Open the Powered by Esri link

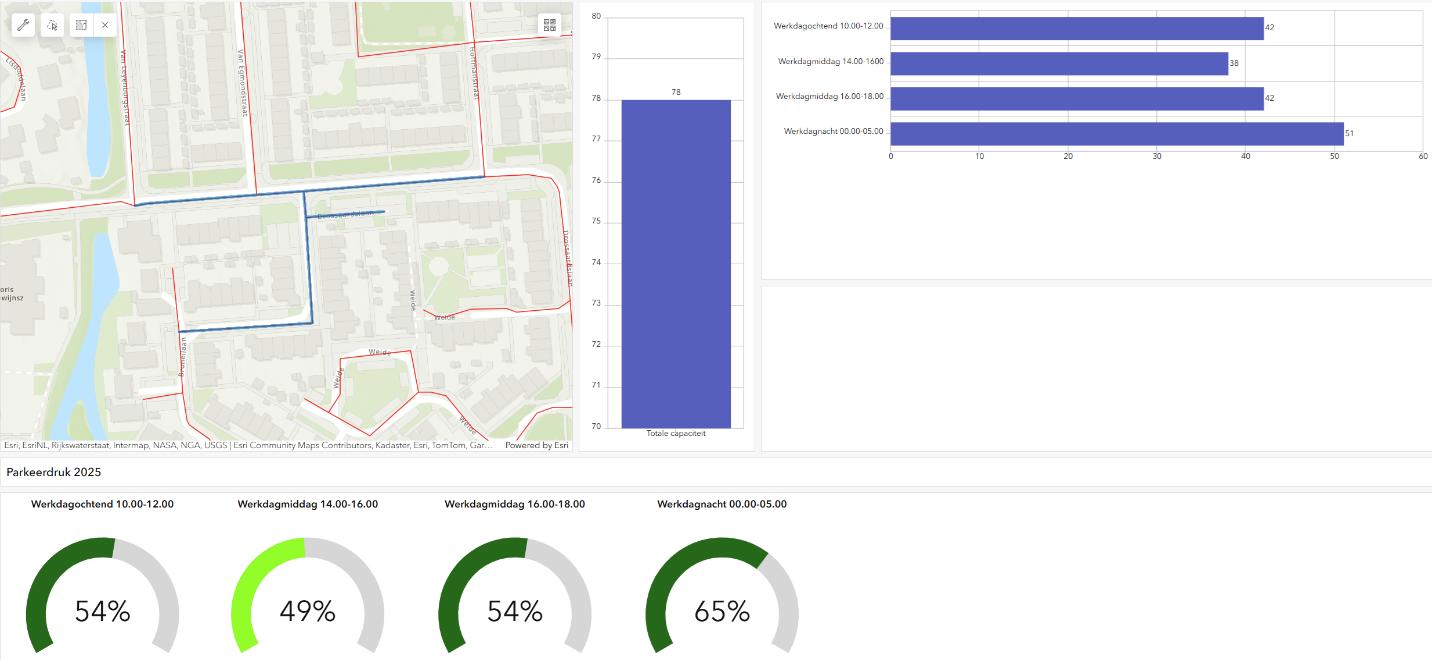click(536, 445)
